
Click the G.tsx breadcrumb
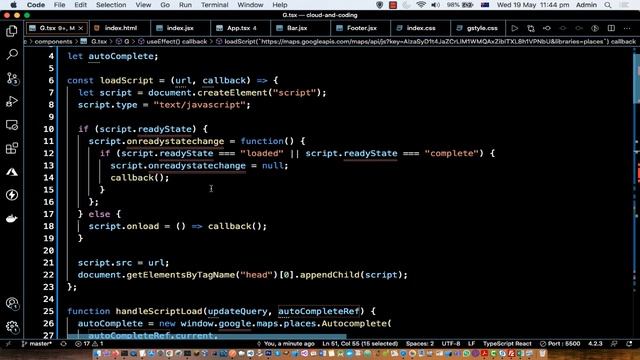[x=95, y=42]
